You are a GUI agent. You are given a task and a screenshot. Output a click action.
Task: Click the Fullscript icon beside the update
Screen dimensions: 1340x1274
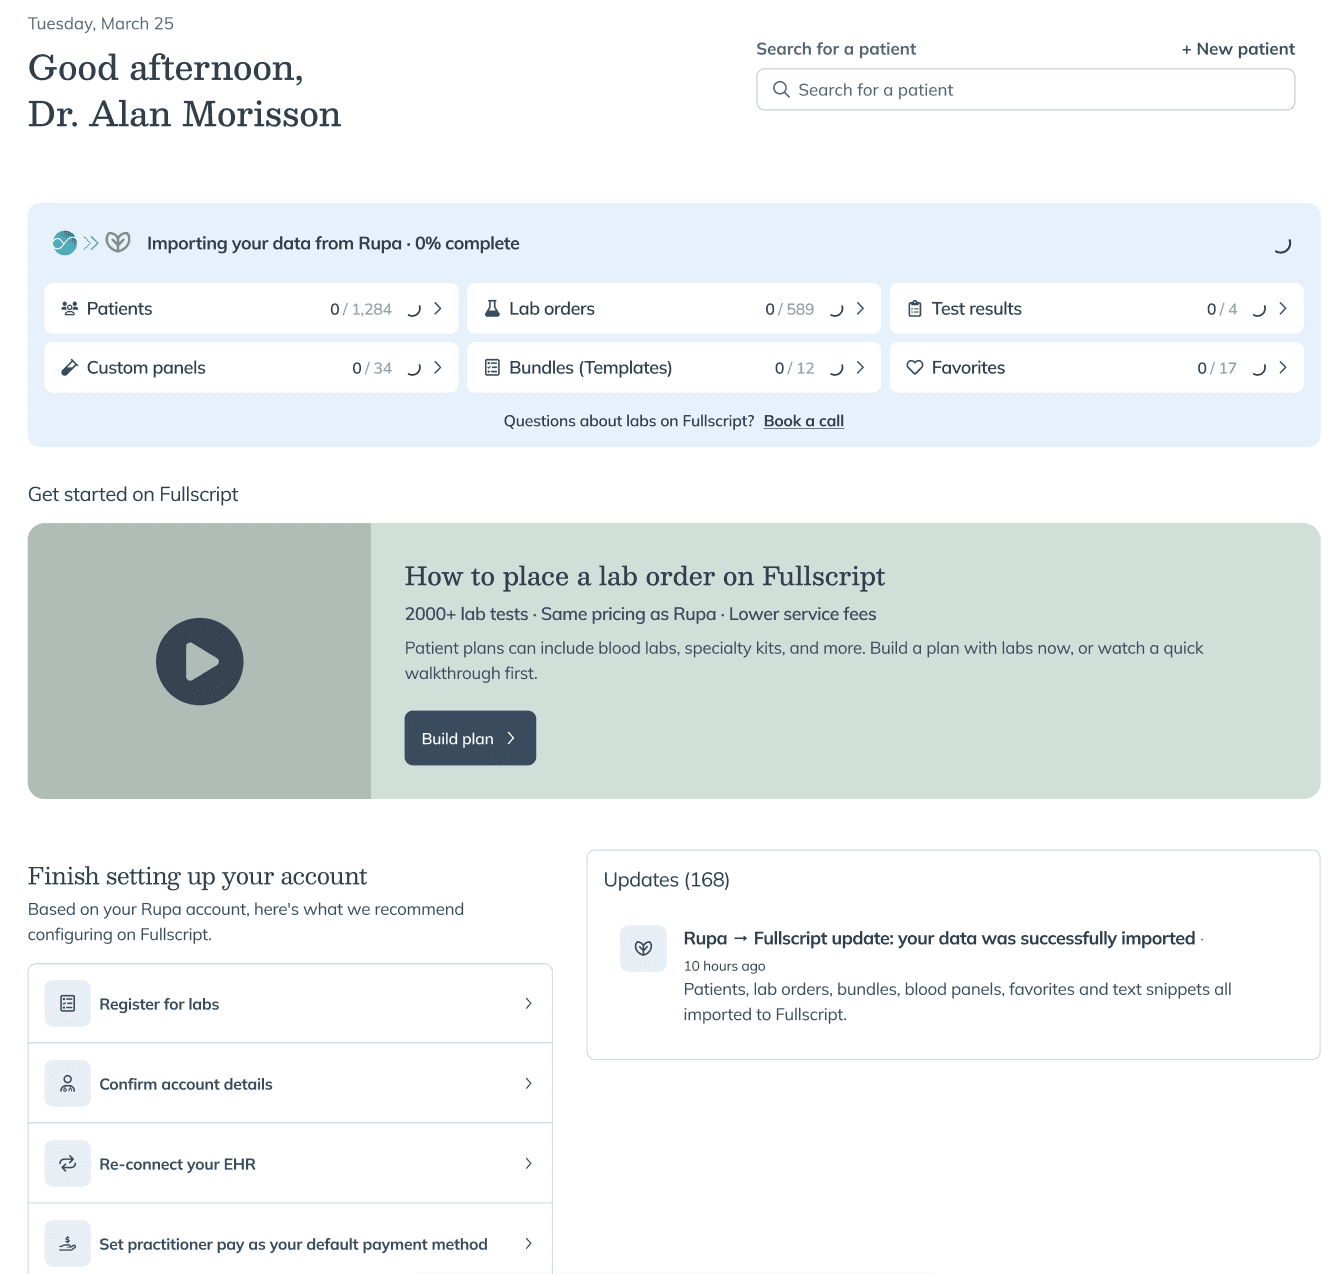[x=644, y=948]
